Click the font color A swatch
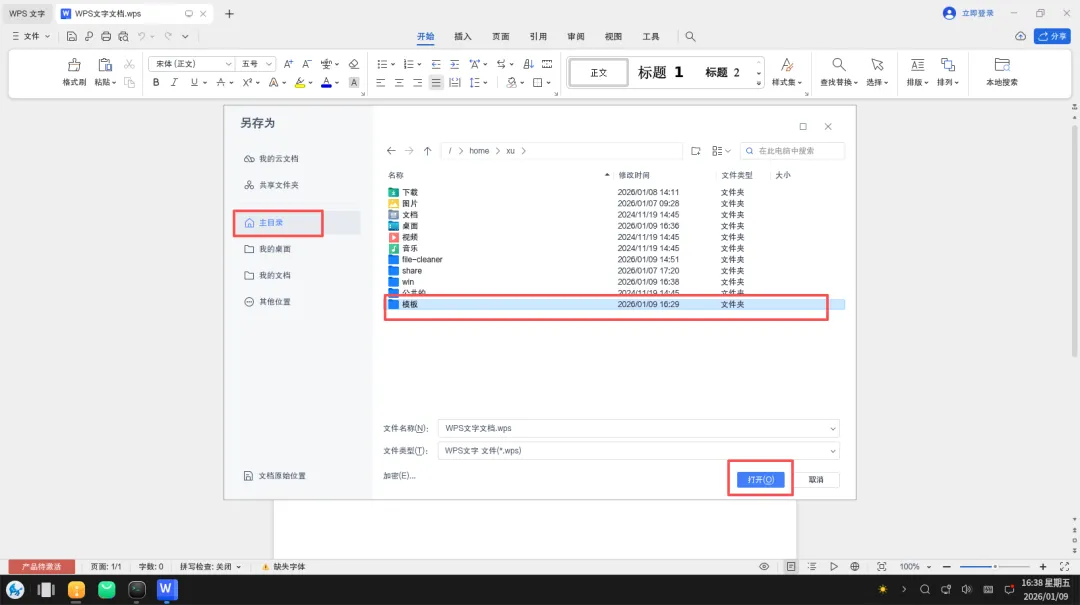 coord(326,83)
